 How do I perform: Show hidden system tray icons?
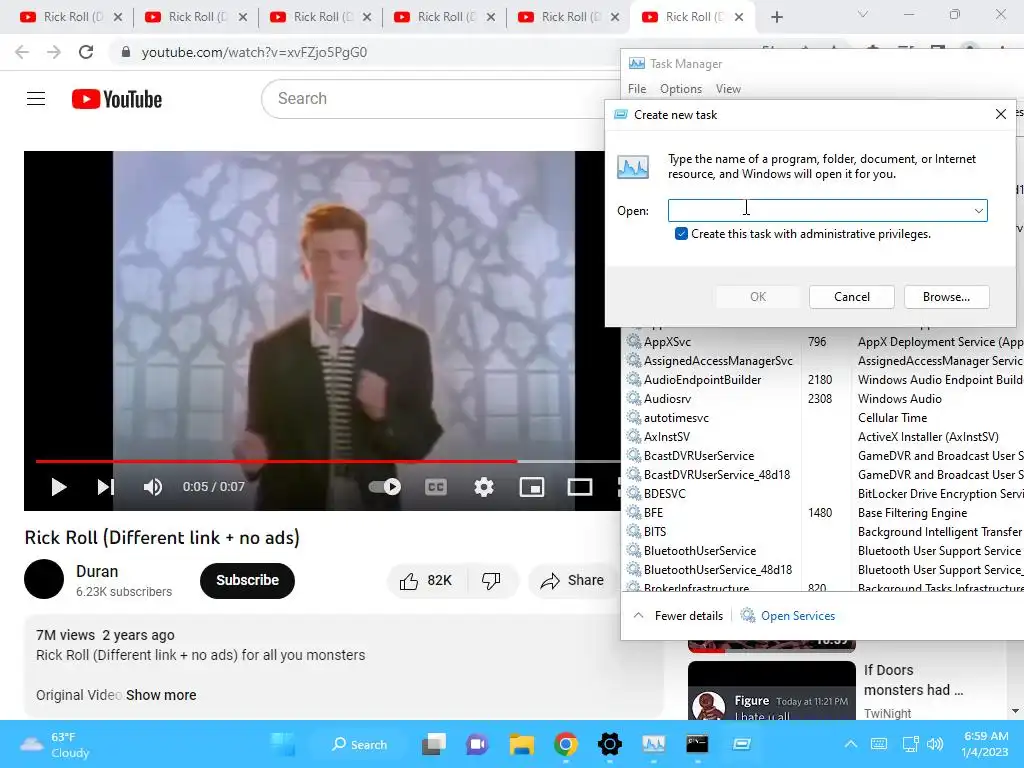850,744
